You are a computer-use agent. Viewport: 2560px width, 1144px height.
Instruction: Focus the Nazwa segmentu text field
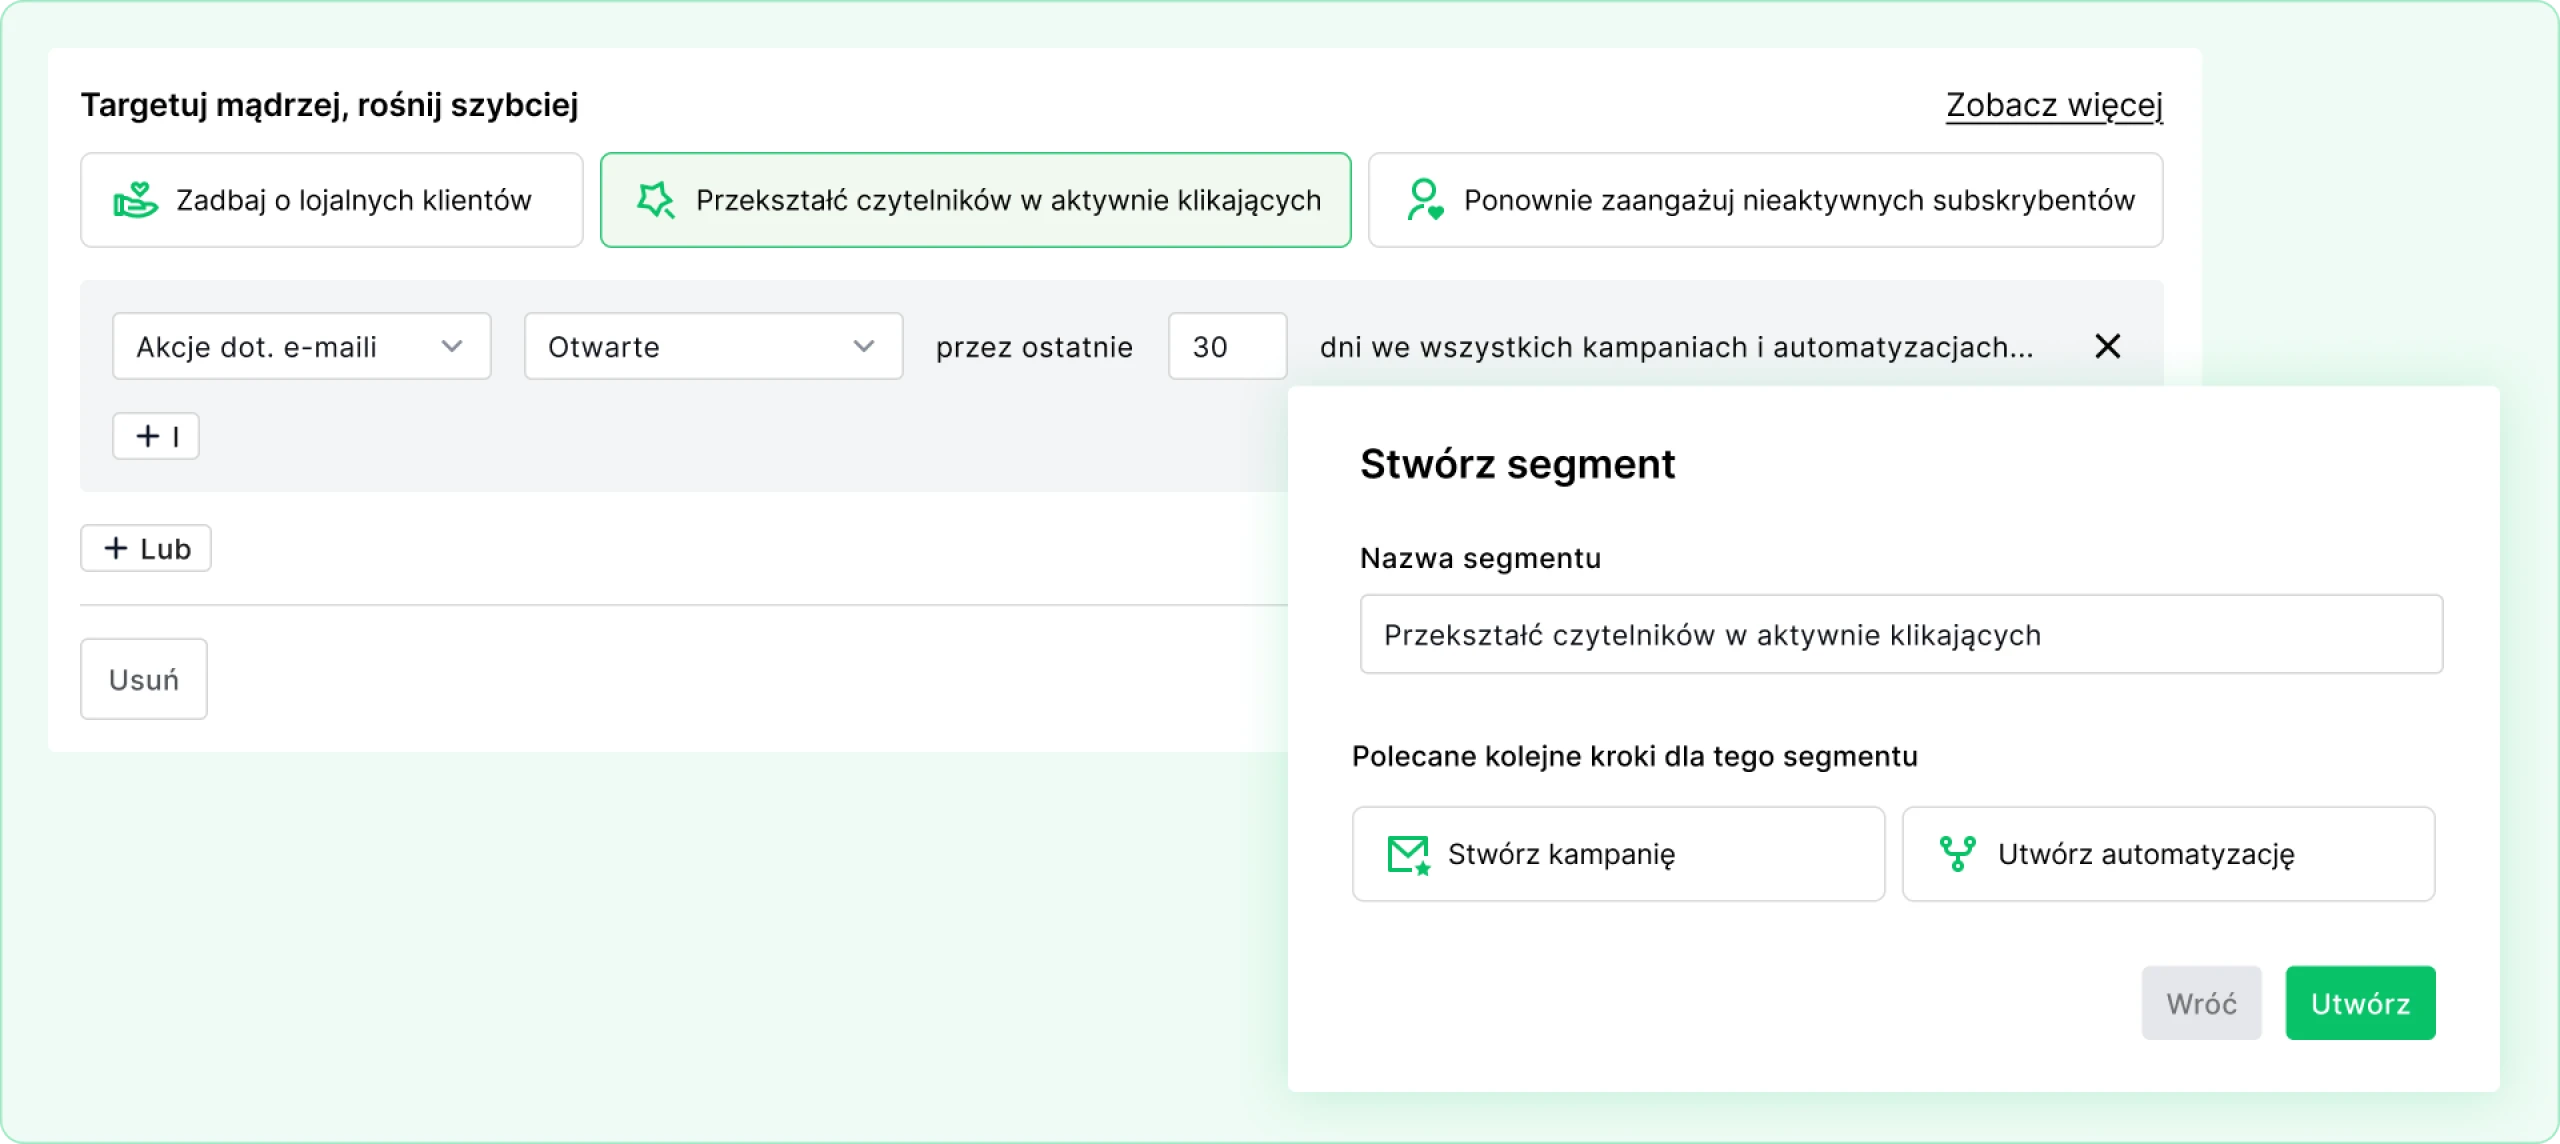1900,634
